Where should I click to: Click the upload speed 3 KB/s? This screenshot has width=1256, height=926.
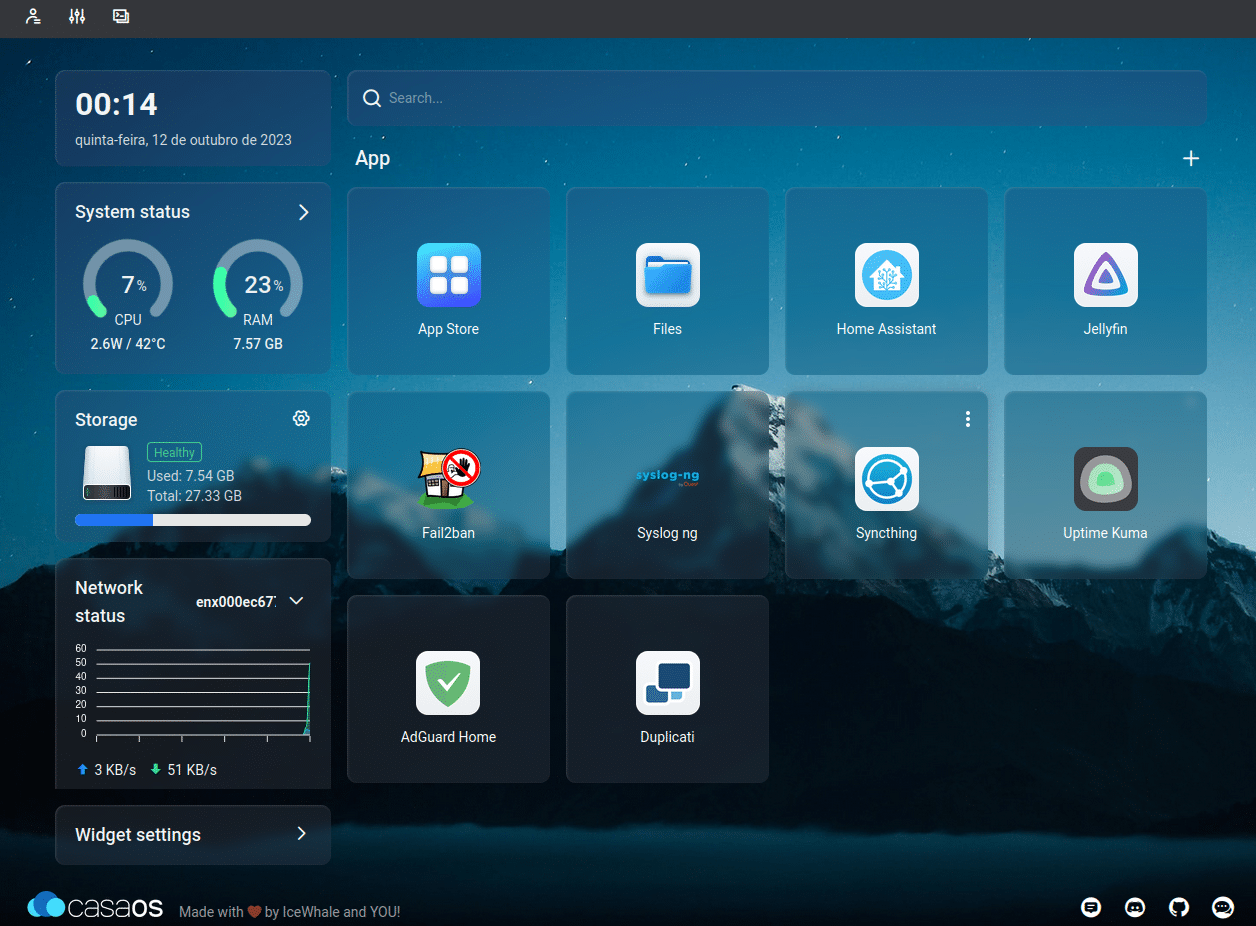click(107, 770)
